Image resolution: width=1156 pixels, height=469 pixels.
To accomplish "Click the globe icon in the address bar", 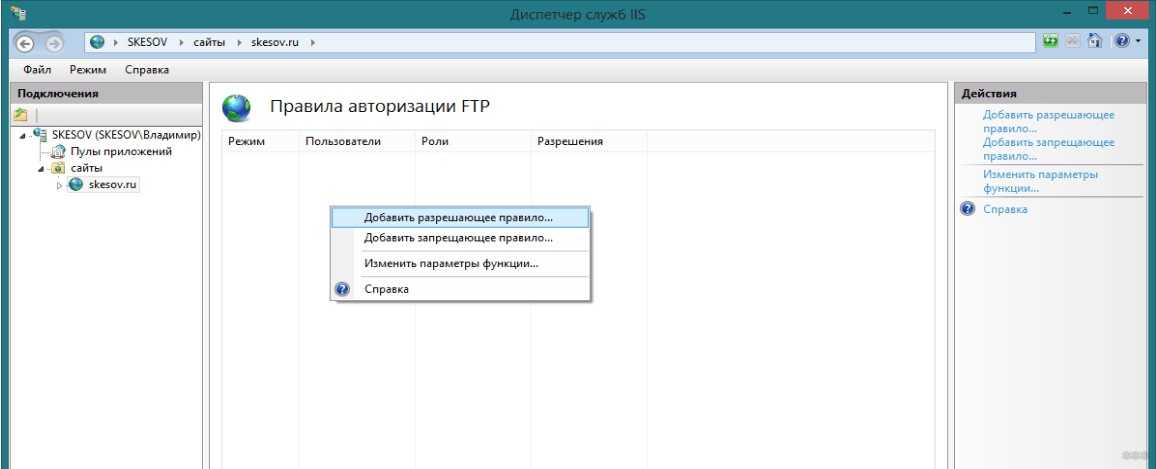I will [x=97, y=42].
